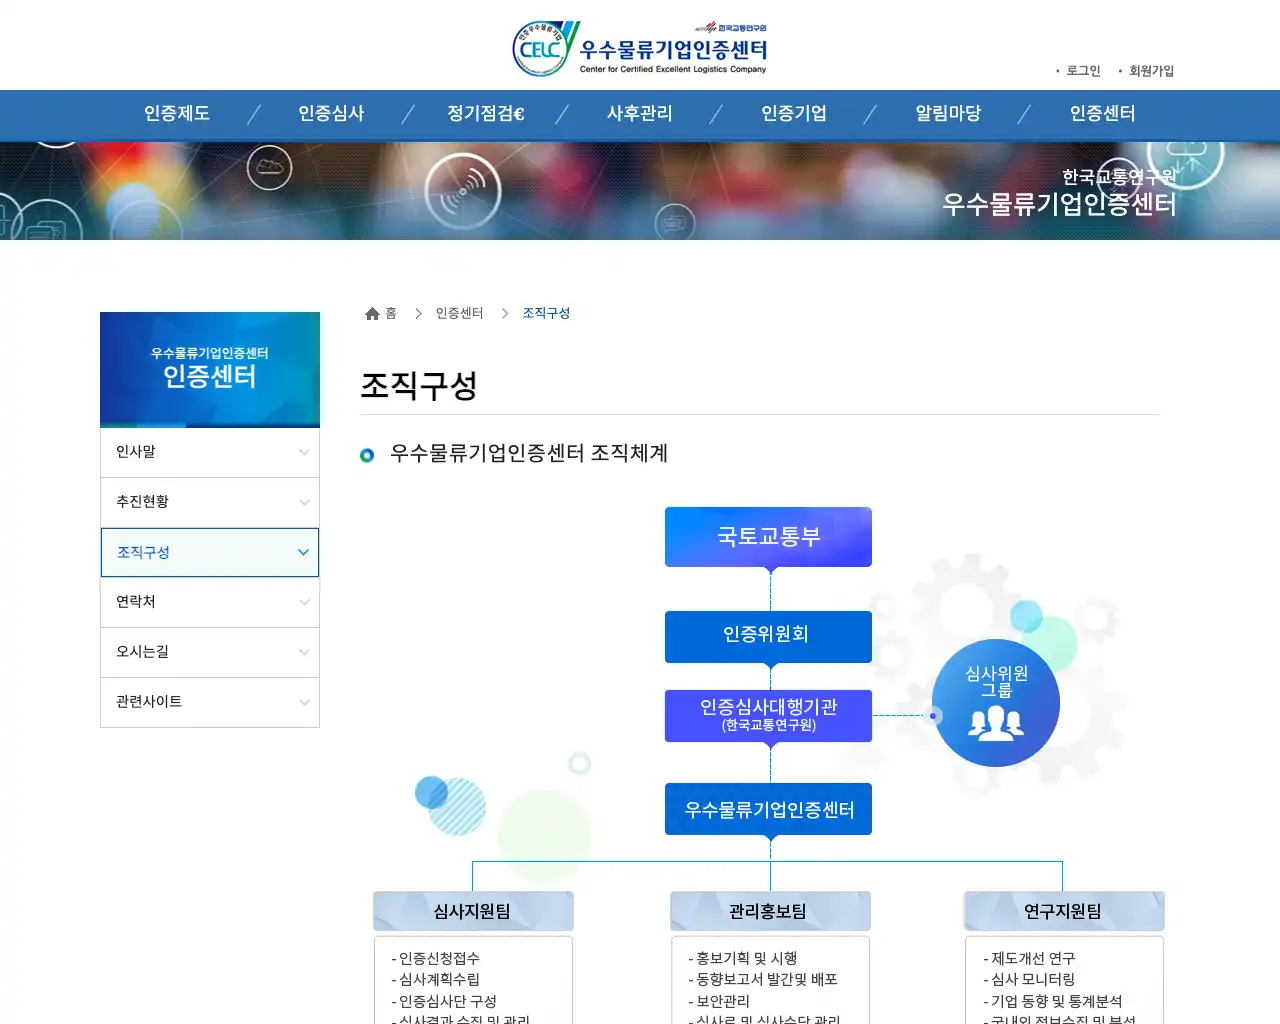Viewport: 1280px width, 1024px height.
Task: Go to 인증센터 in the breadcrumb
Action: click(459, 314)
